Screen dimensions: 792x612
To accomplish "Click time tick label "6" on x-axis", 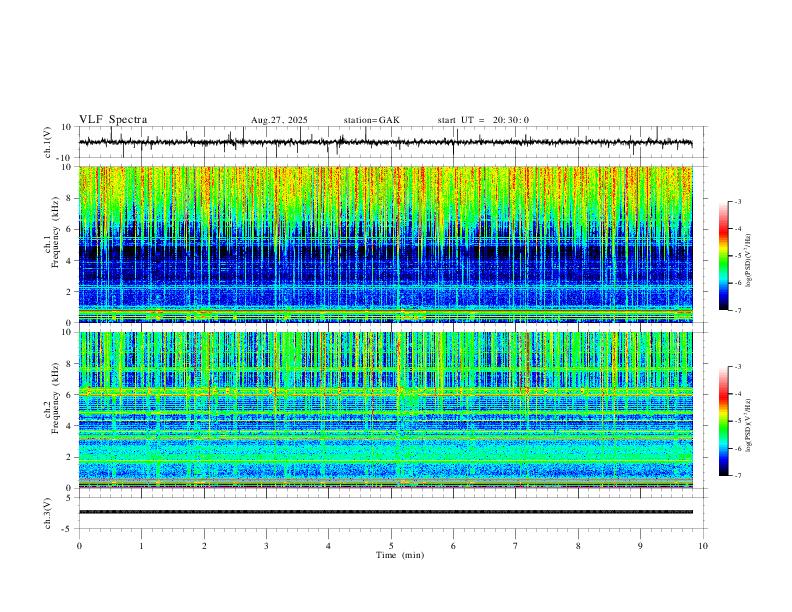I will tap(453, 546).
